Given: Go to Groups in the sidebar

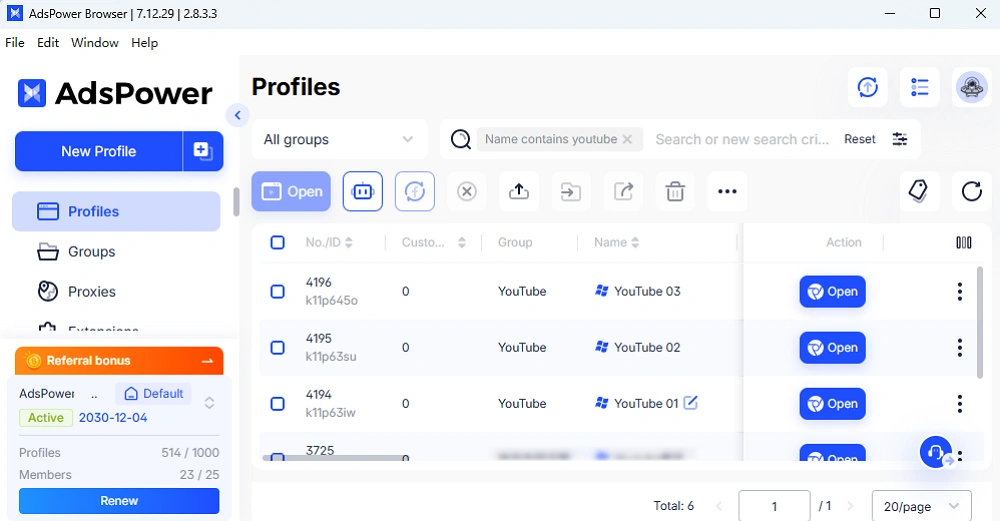Looking at the screenshot, I should tap(116, 251).
